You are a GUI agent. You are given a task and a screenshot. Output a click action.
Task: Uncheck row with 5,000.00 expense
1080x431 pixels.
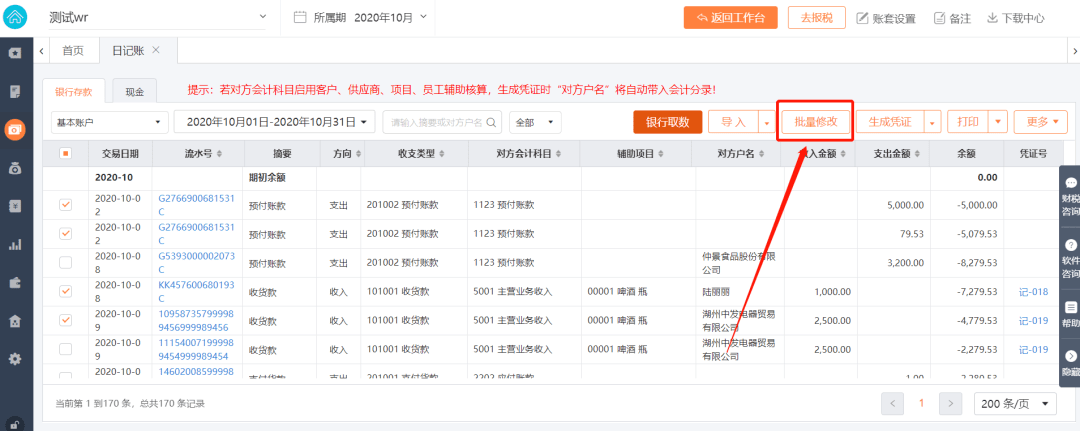coord(65,204)
